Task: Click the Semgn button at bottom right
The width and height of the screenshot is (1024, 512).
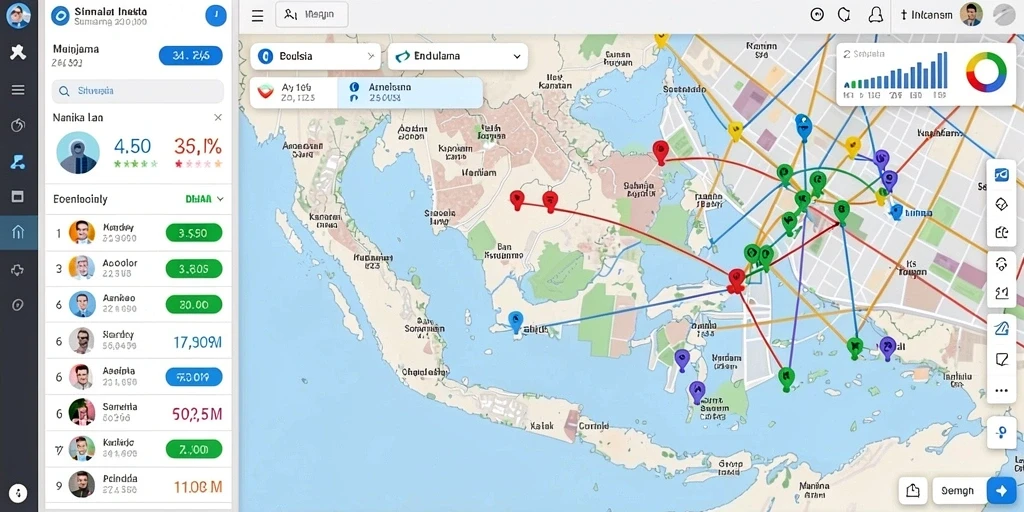Action: tap(957, 490)
